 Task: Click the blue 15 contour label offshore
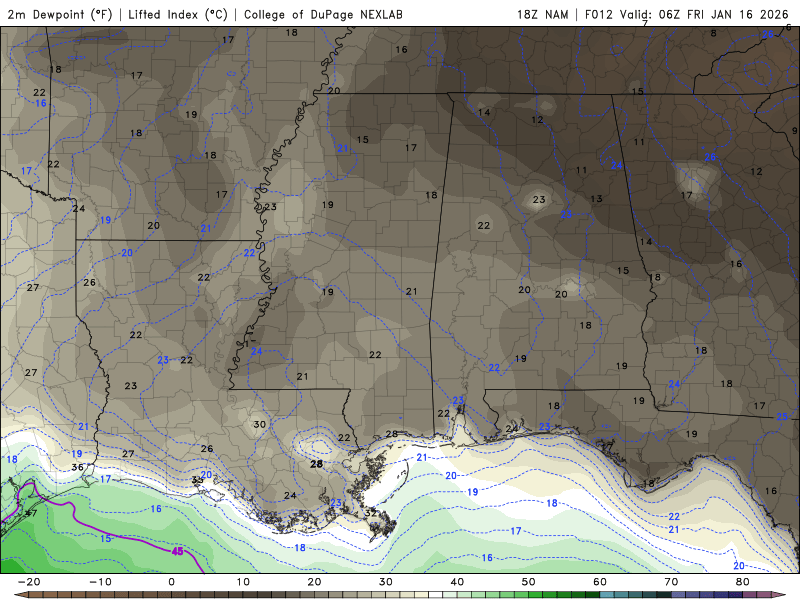(106, 539)
